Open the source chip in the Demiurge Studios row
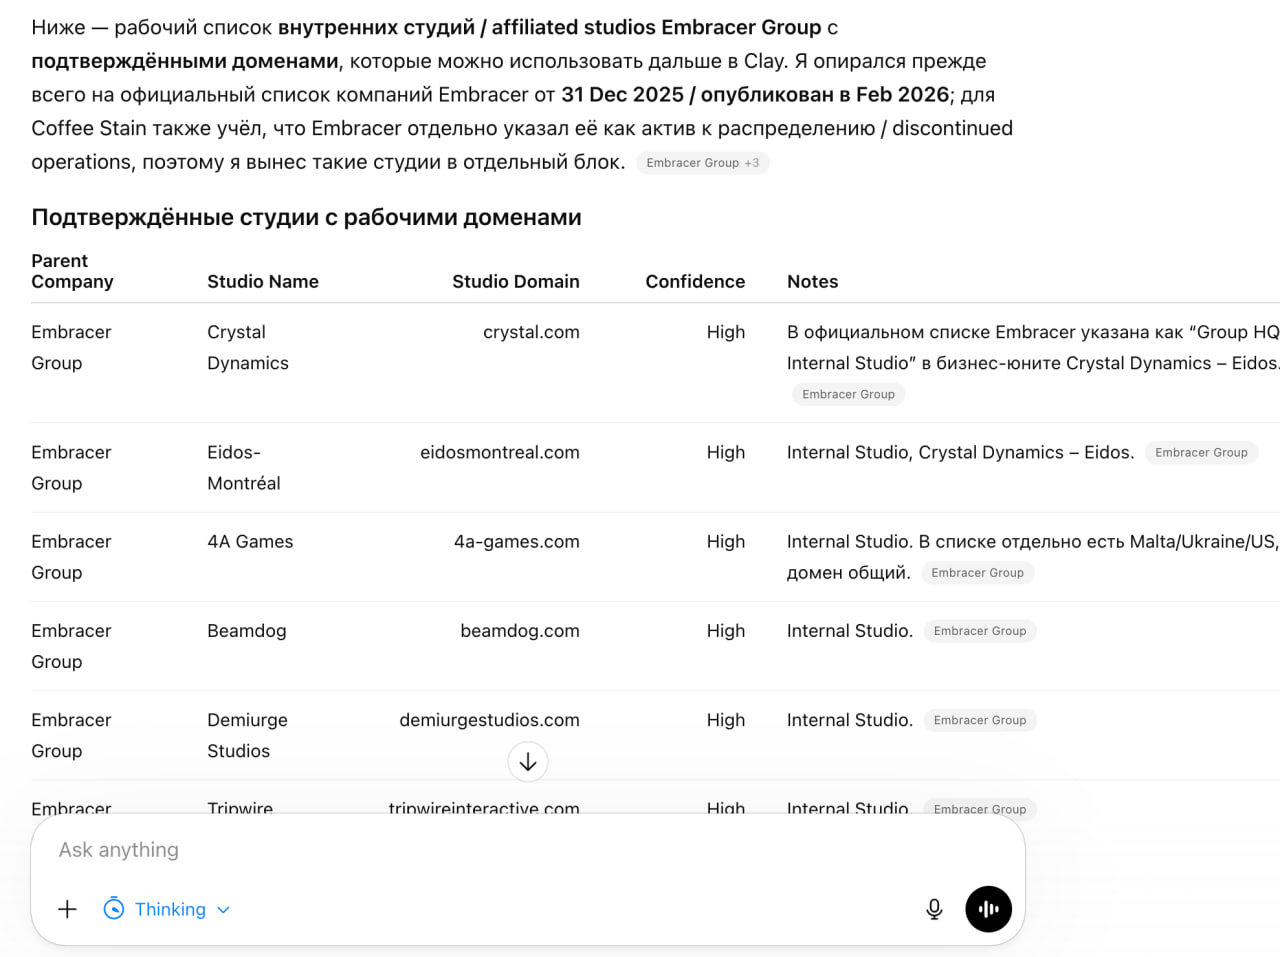The height and width of the screenshot is (957, 1280). (x=979, y=720)
